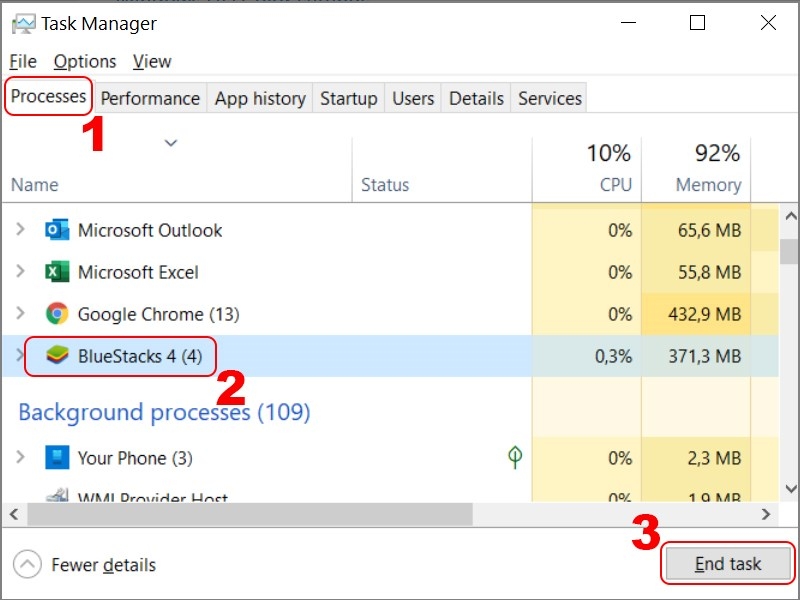Click the horizontal scrollbar left arrow

pyautogui.click(x=14, y=514)
